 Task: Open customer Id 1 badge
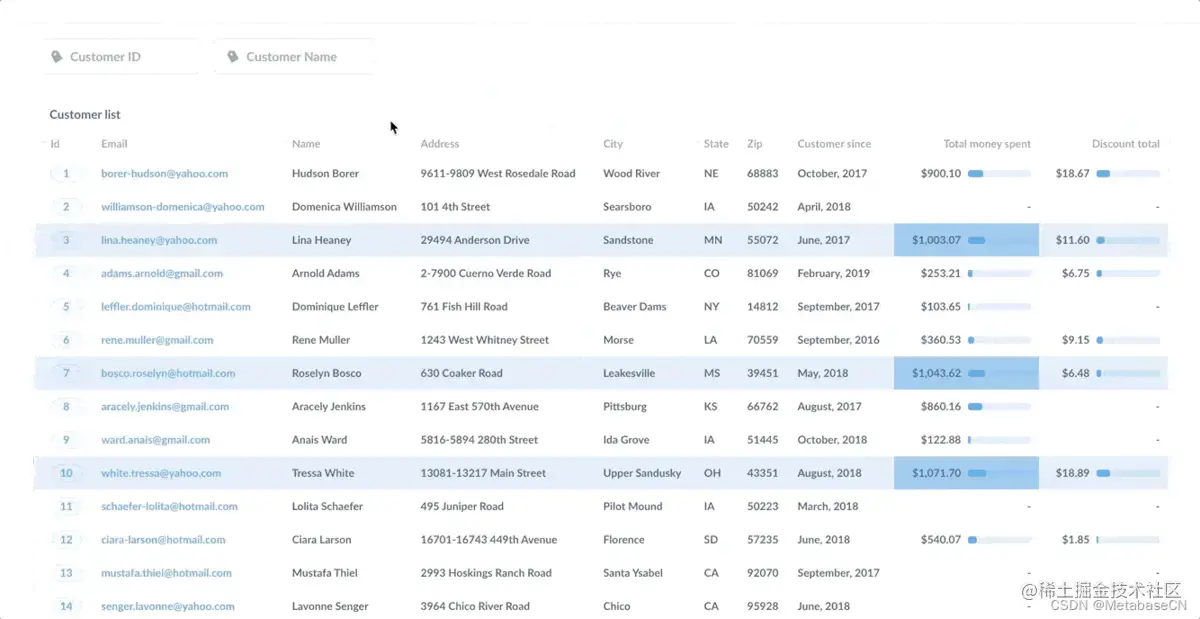(x=66, y=174)
